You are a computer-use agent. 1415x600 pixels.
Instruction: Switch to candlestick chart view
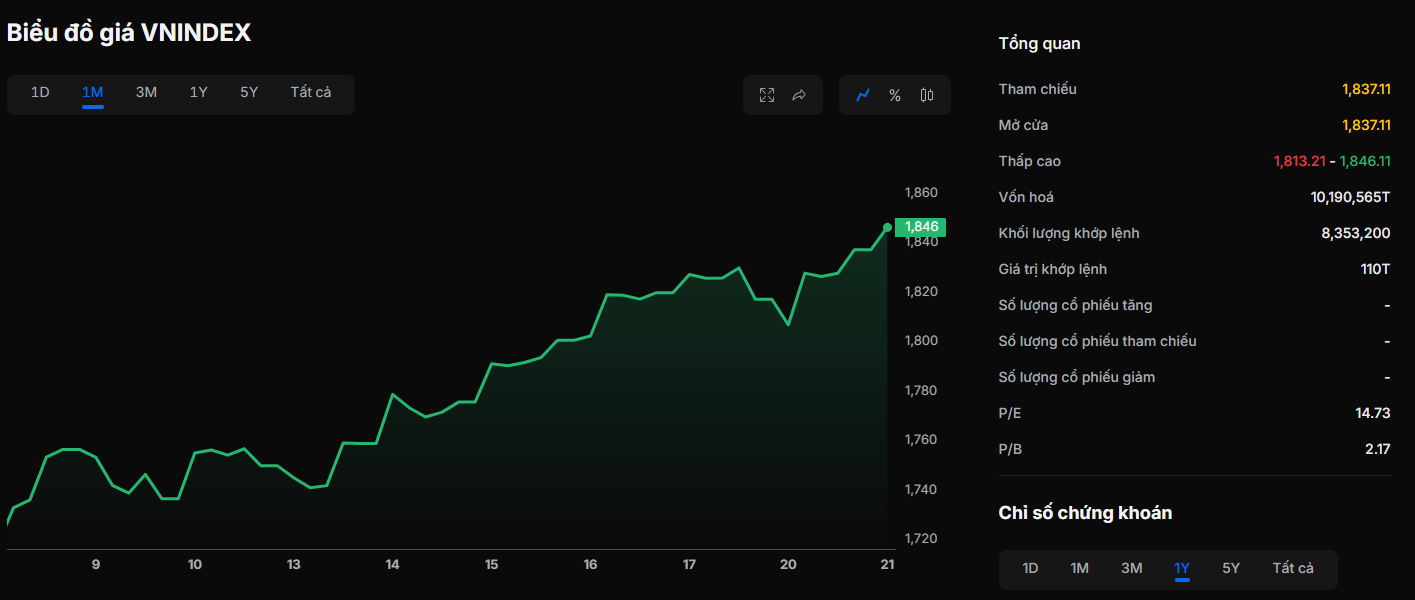(x=927, y=95)
